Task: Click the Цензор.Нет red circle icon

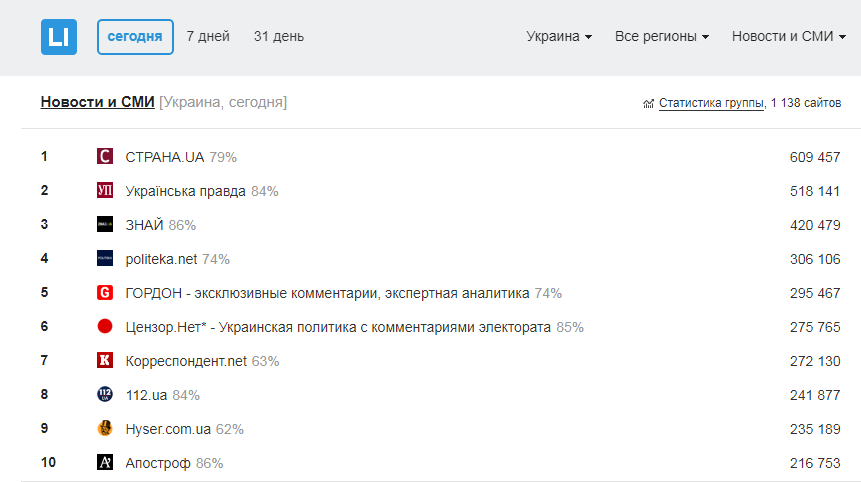Action: (x=105, y=327)
